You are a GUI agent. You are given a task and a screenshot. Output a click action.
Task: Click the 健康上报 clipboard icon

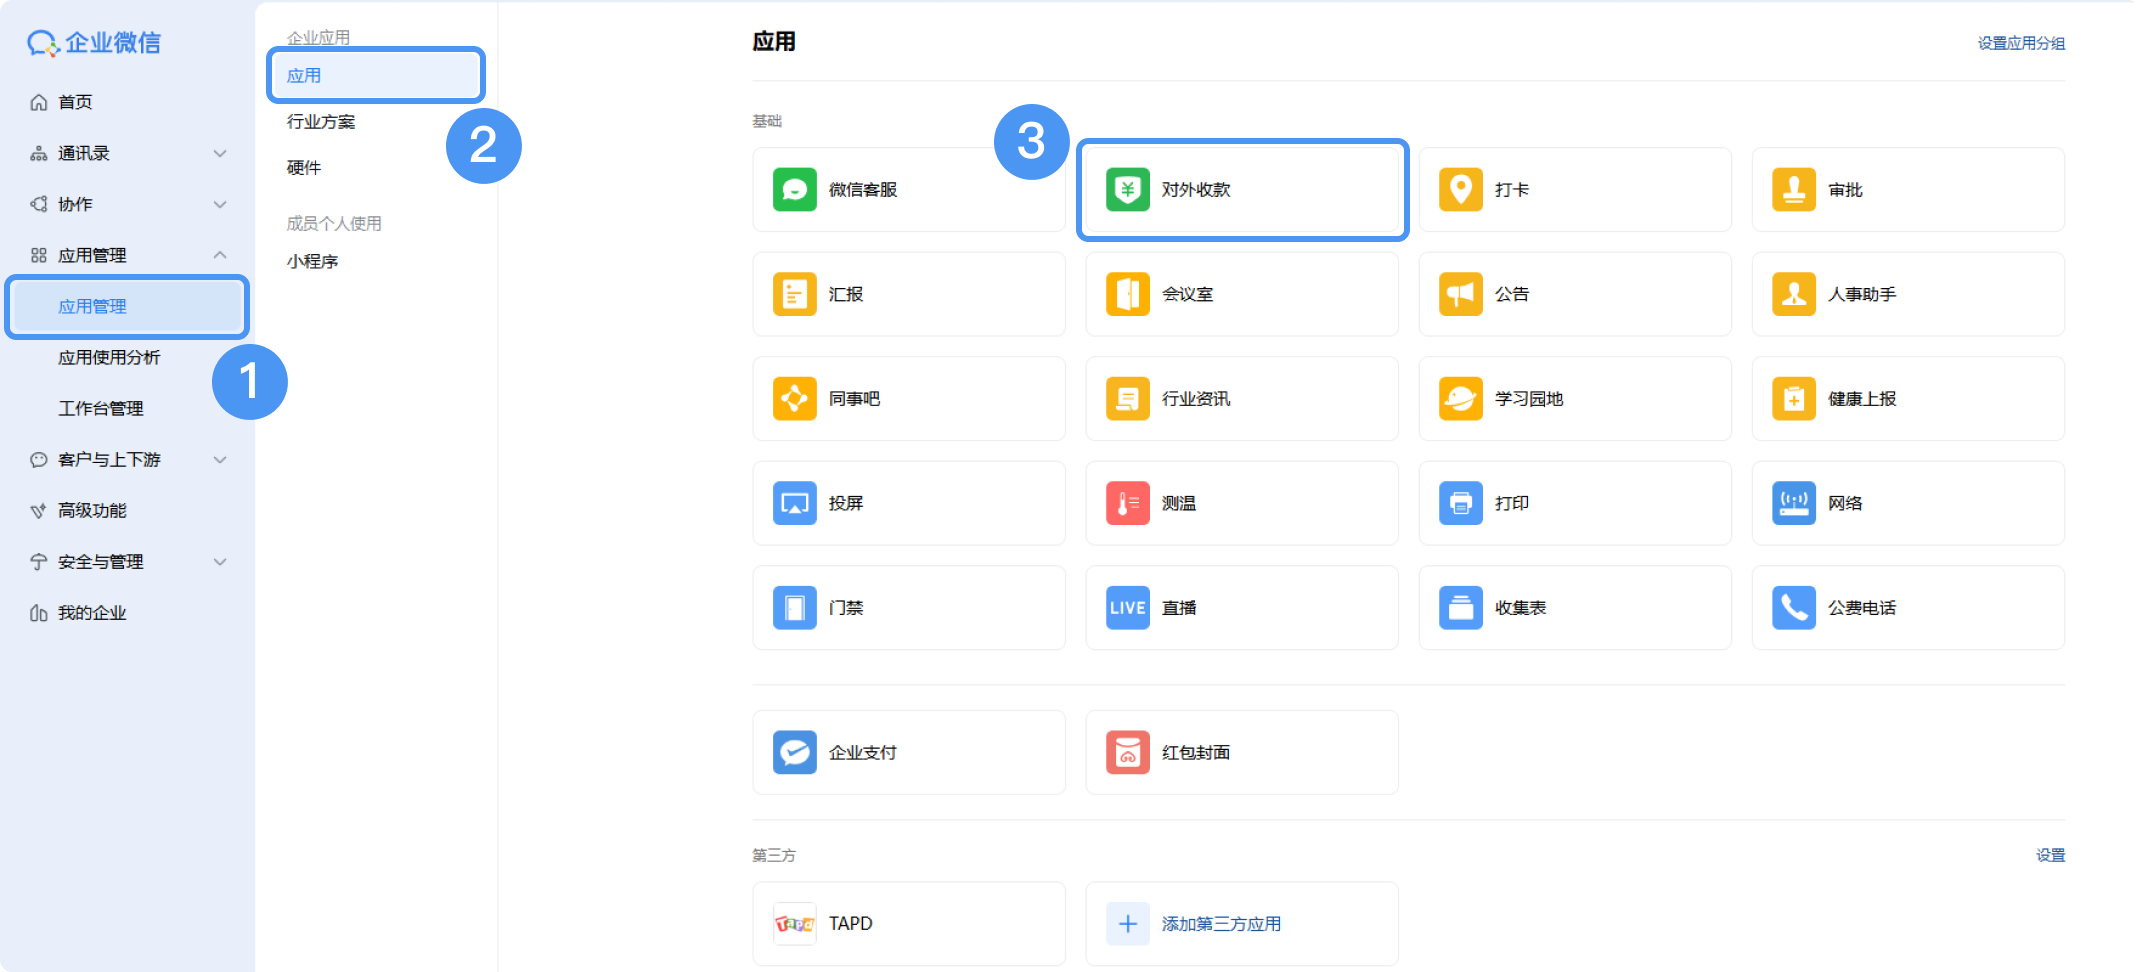click(x=1793, y=399)
